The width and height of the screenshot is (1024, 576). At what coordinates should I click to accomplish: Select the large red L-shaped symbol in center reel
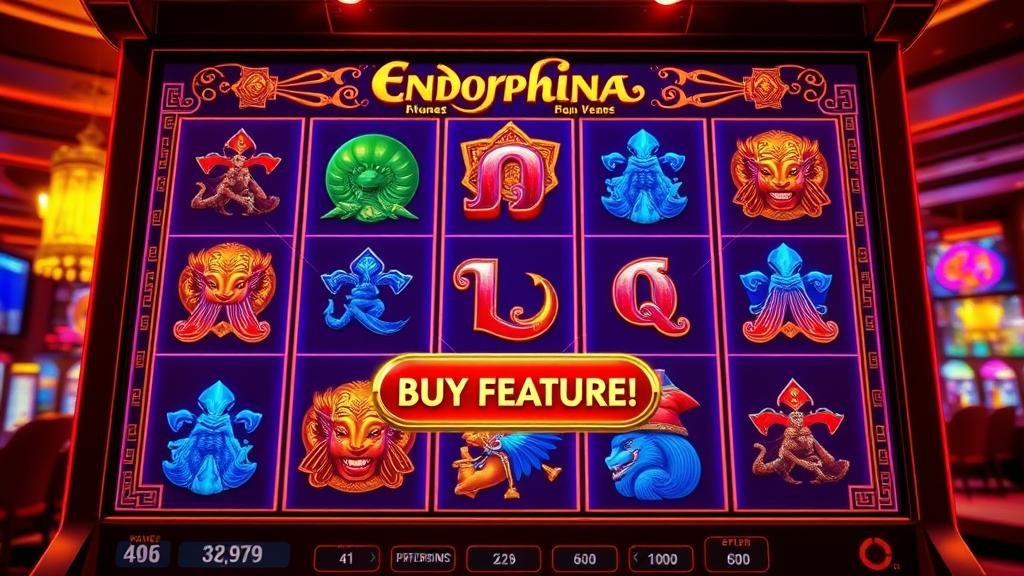point(507,298)
